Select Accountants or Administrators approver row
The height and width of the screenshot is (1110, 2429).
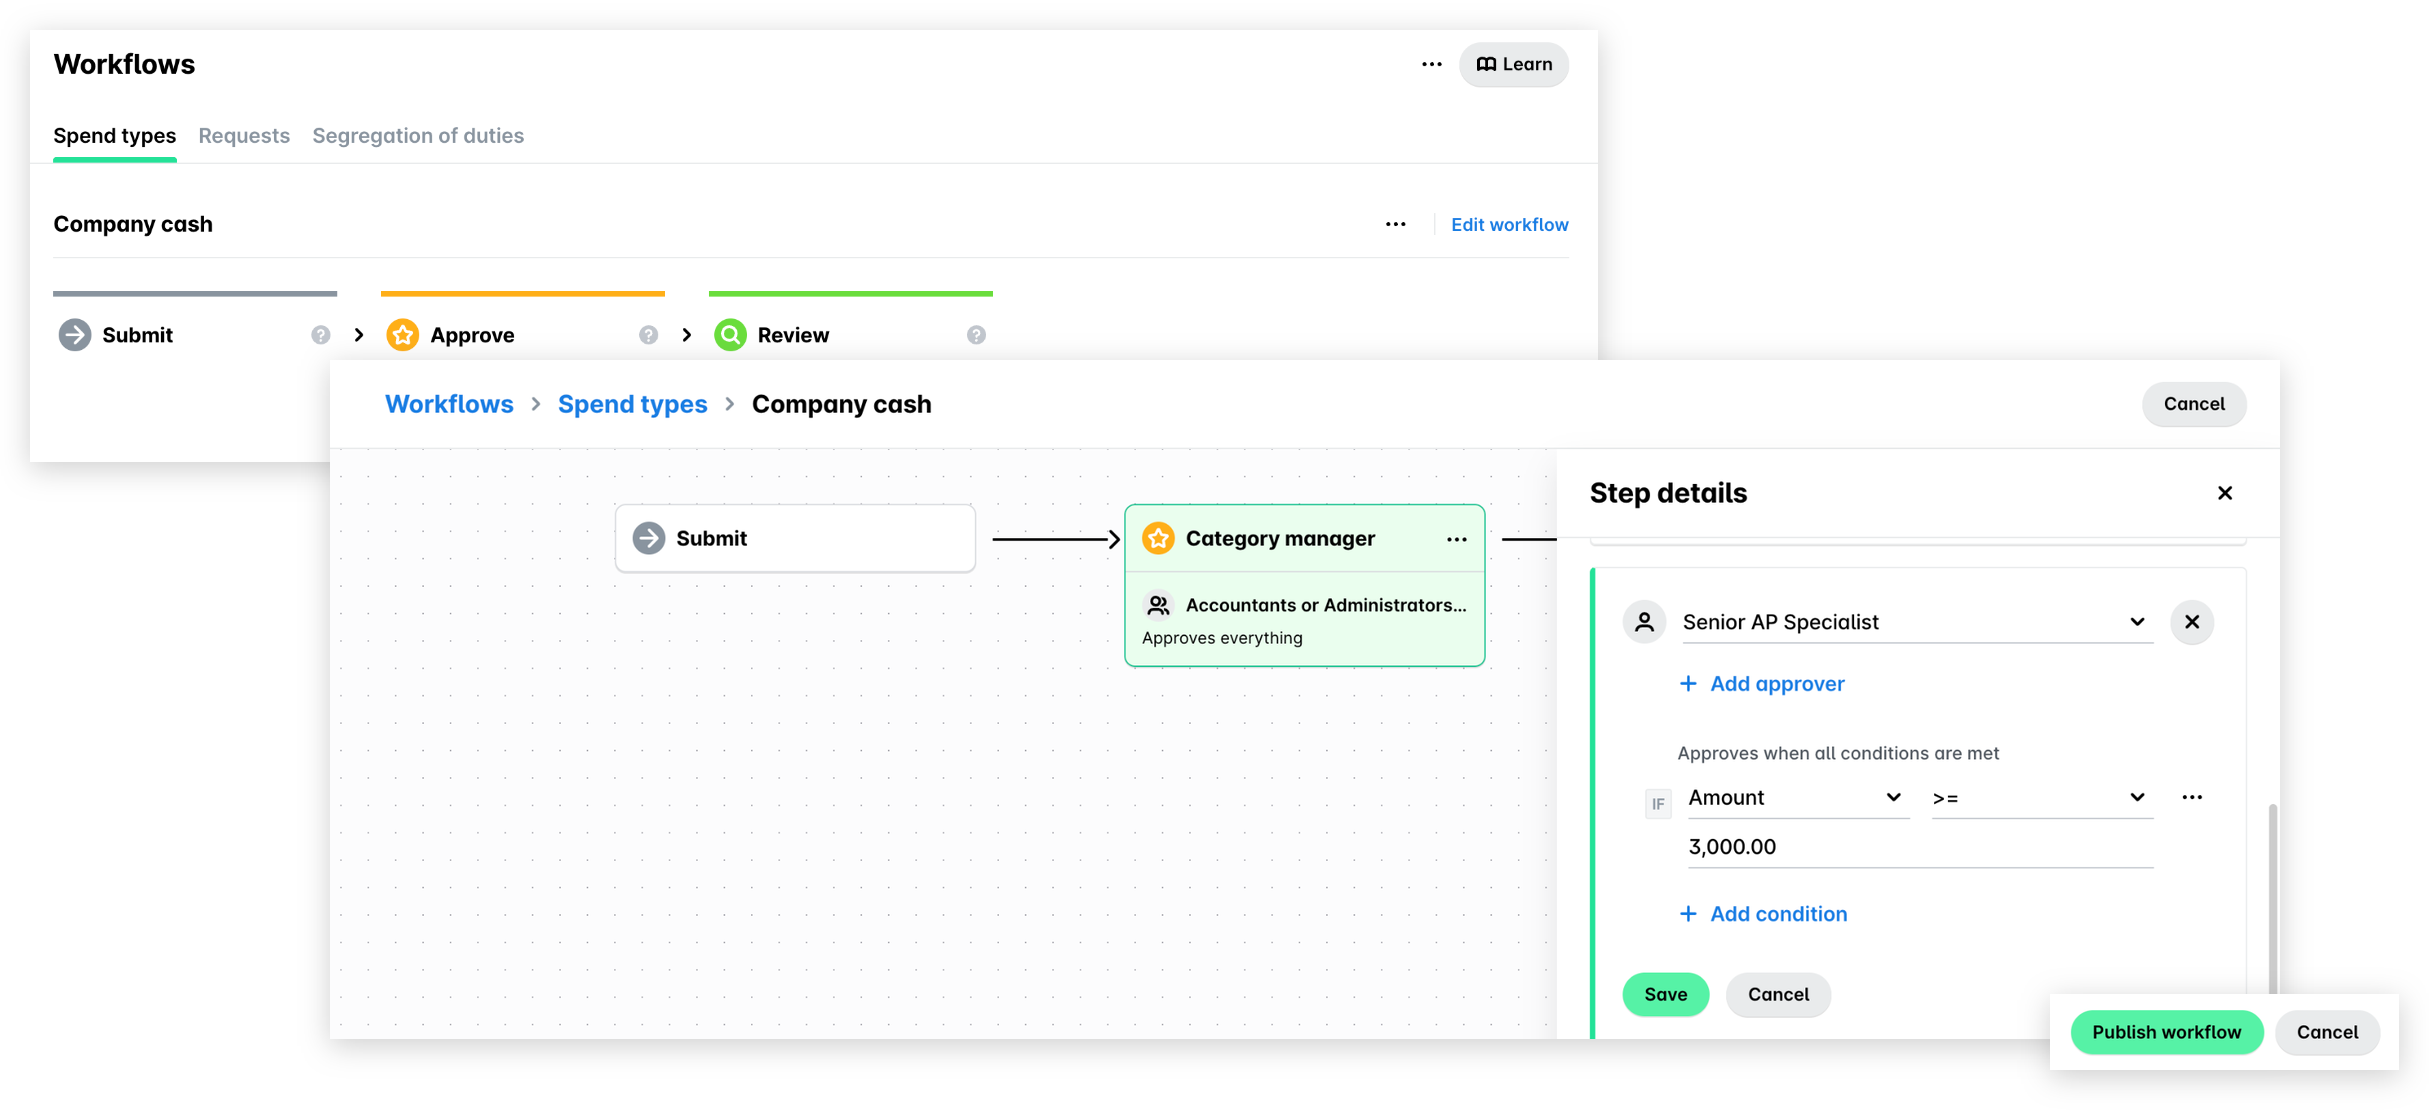tap(1304, 605)
